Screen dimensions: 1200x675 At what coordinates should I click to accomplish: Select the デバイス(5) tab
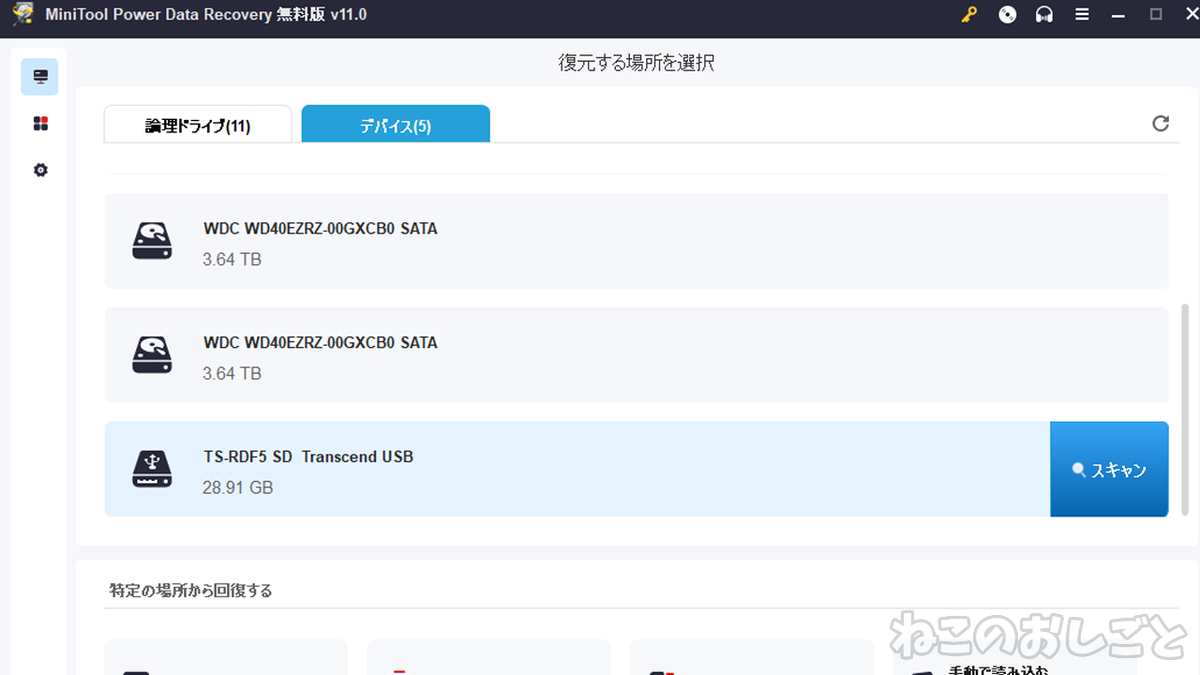click(x=396, y=124)
